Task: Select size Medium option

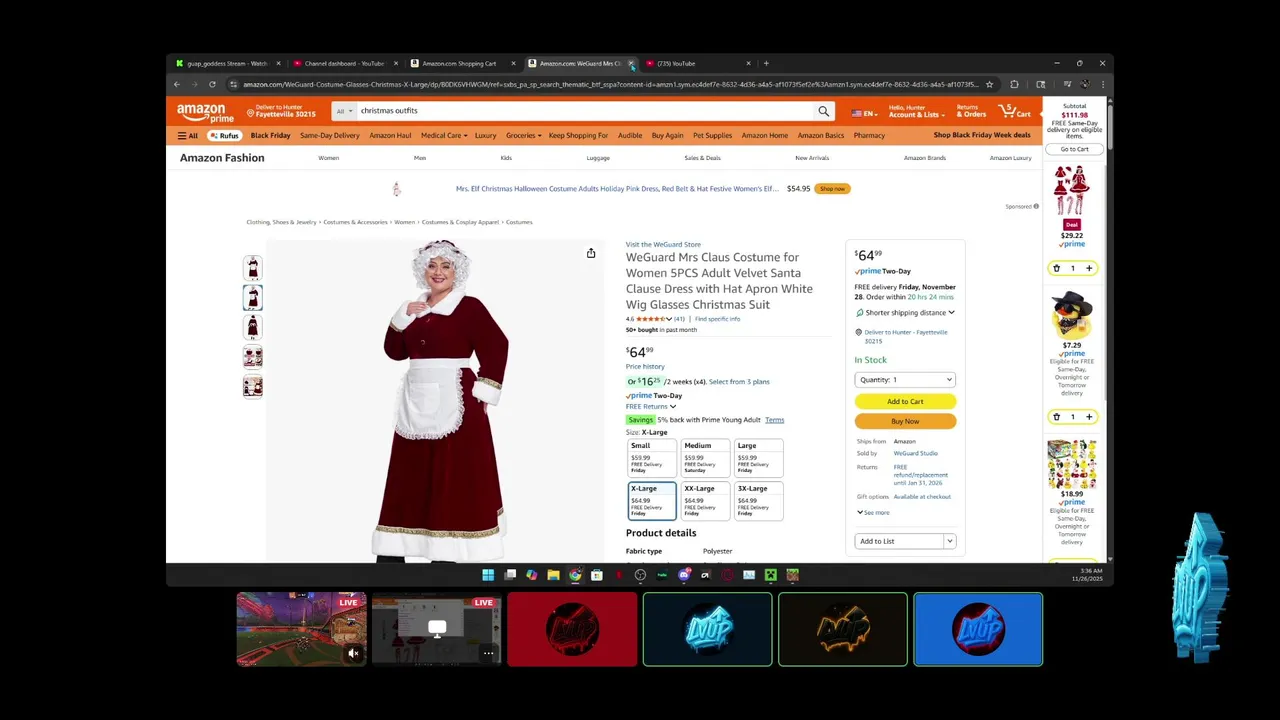Action: 705,458
